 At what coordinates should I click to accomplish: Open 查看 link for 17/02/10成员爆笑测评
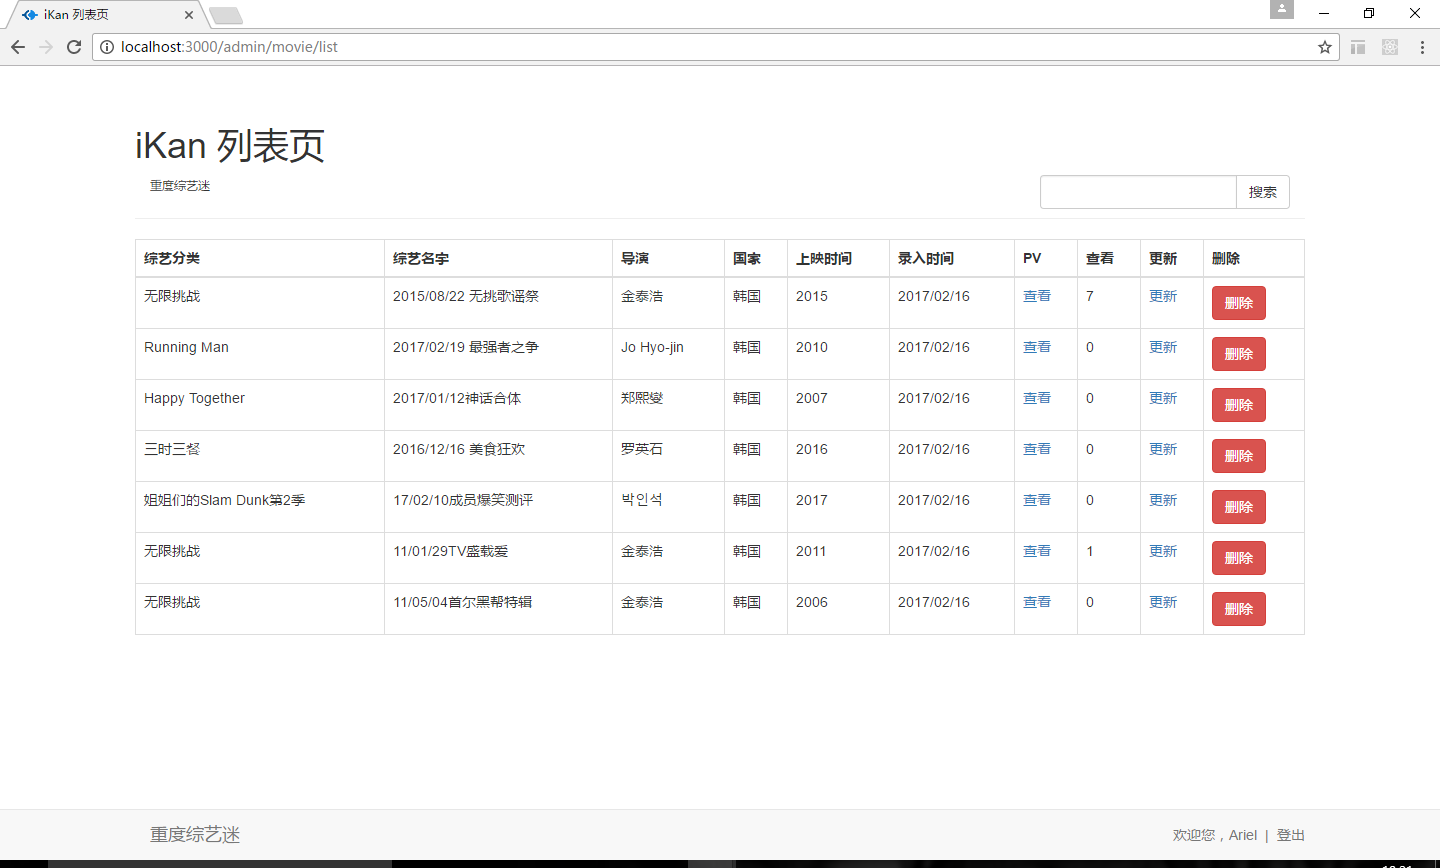[x=1037, y=500]
